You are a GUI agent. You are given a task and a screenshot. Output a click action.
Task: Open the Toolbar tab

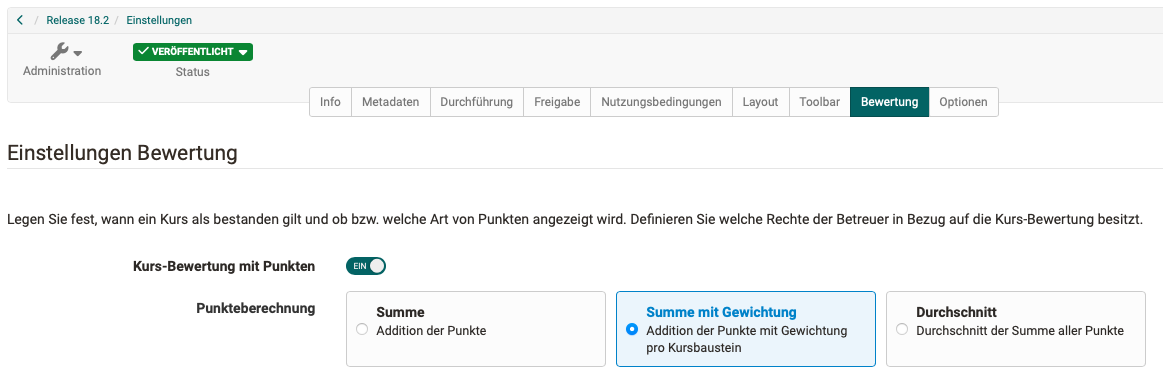click(820, 102)
